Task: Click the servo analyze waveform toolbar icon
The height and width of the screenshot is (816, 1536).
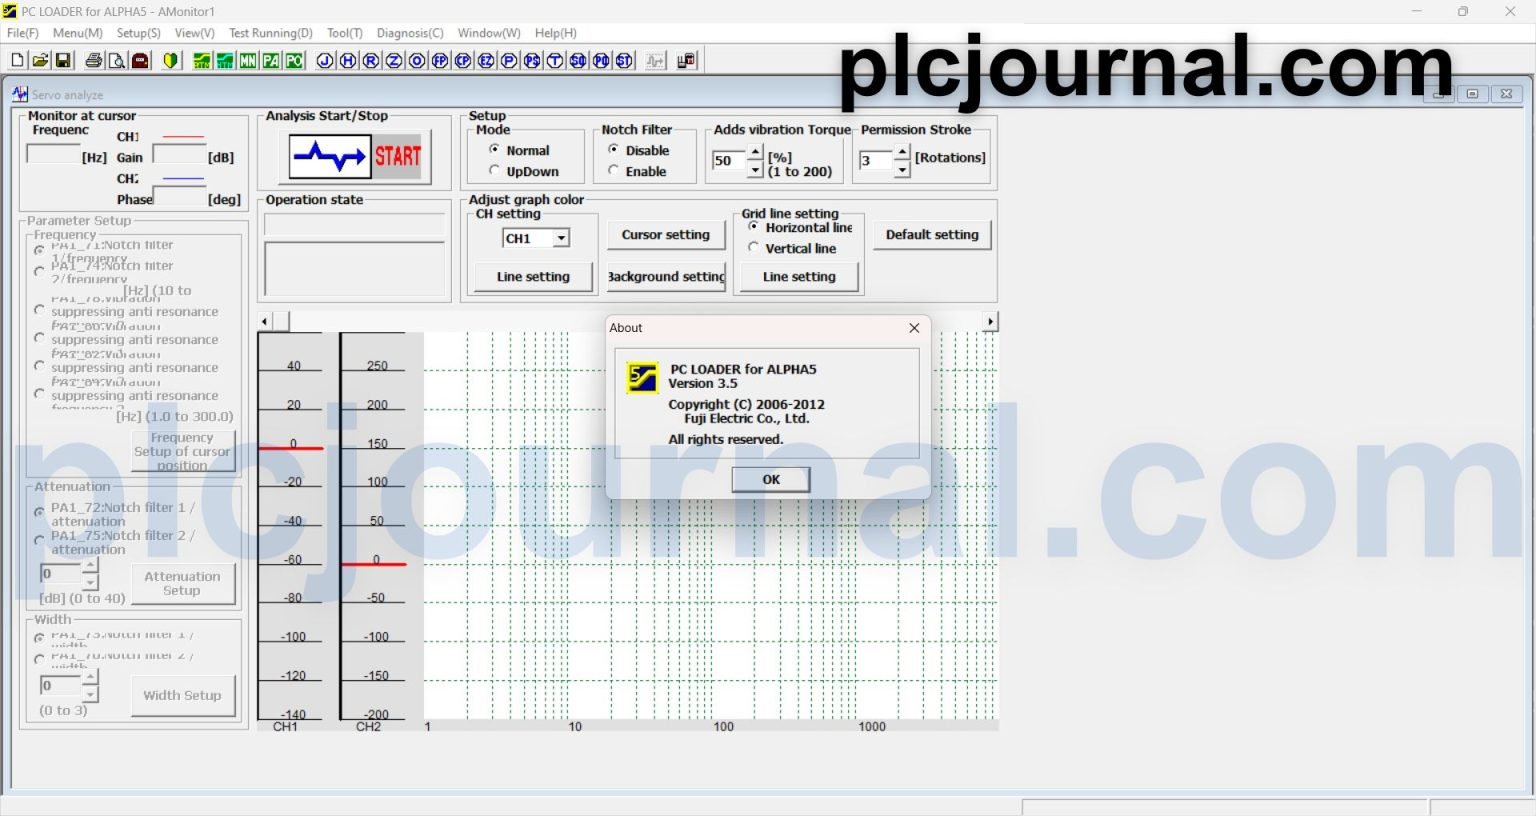Action: click(x=654, y=60)
